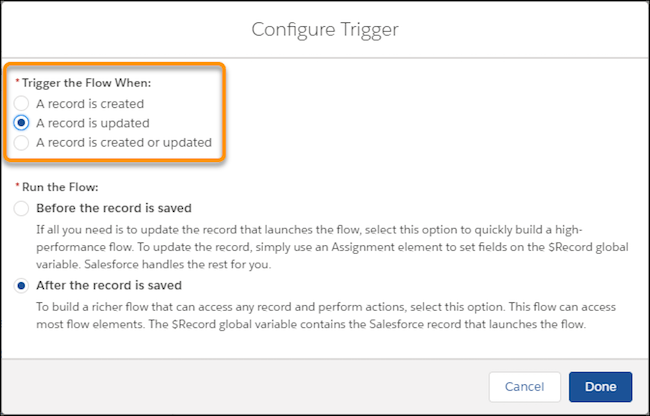Enable "Before the record is saved" radio option
This screenshot has width=650, height=416.
point(22,208)
